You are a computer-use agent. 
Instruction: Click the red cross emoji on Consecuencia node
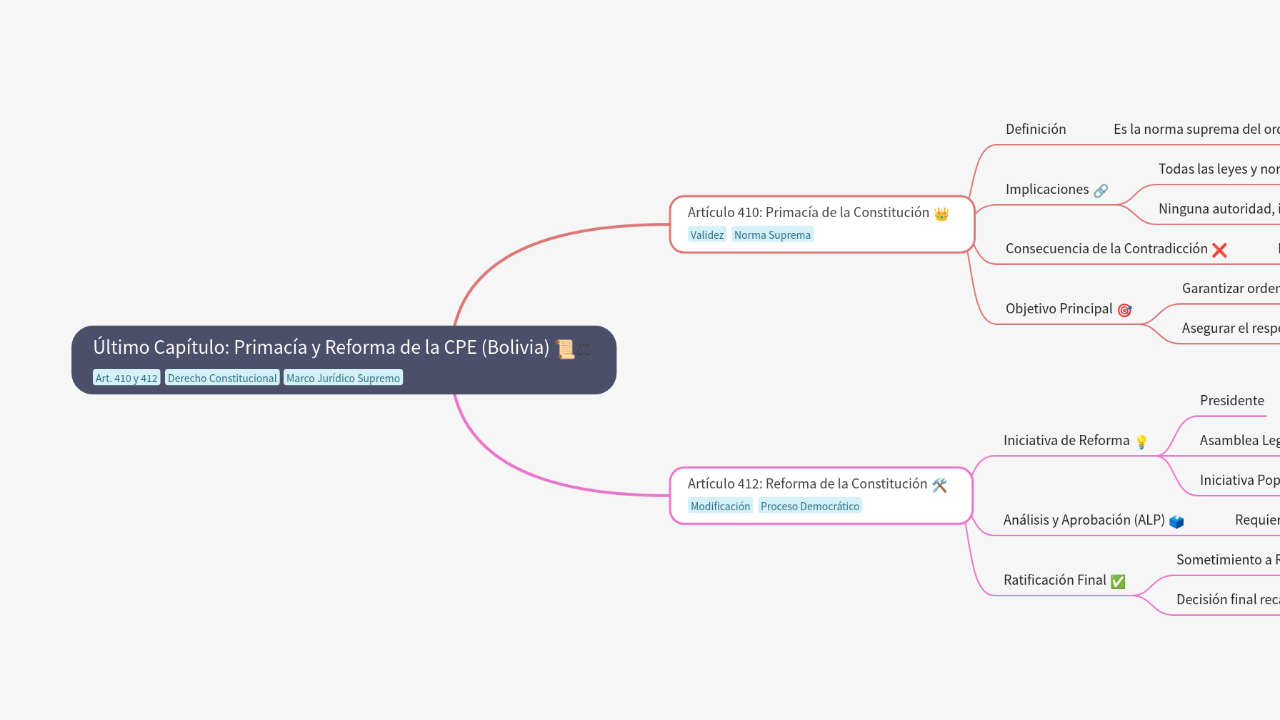(x=1220, y=250)
